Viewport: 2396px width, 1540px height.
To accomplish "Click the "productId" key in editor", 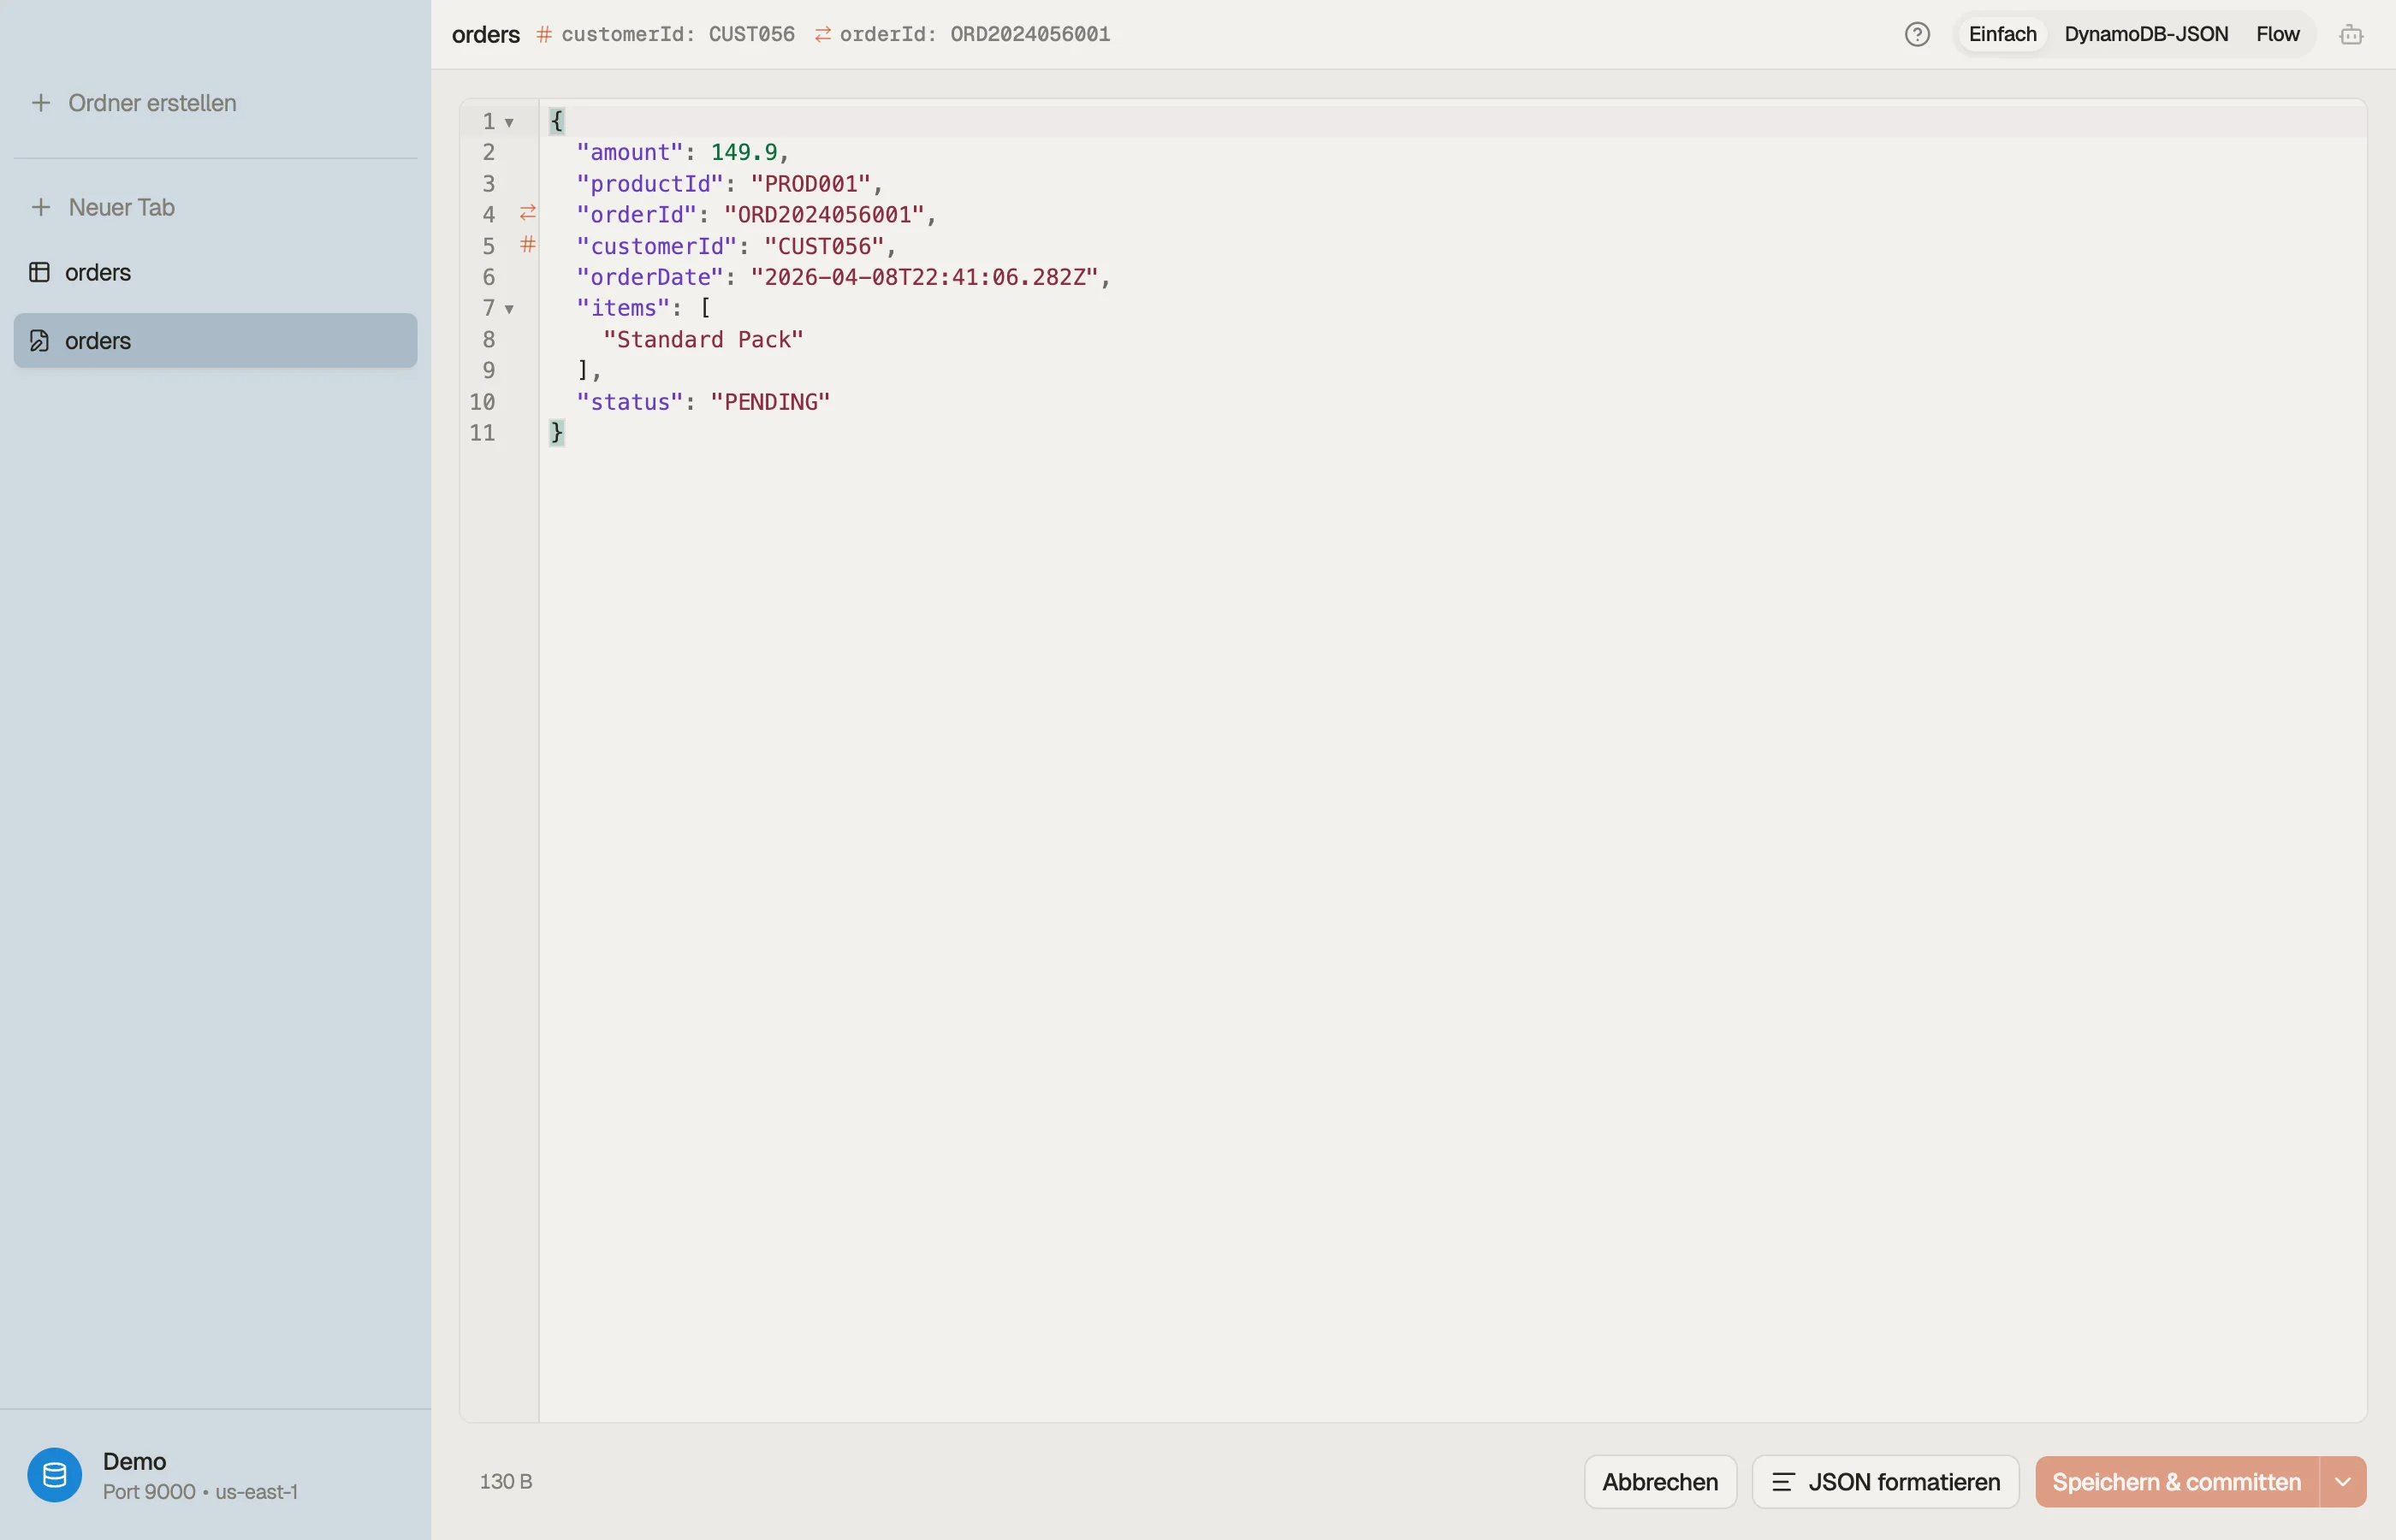I will [650, 184].
